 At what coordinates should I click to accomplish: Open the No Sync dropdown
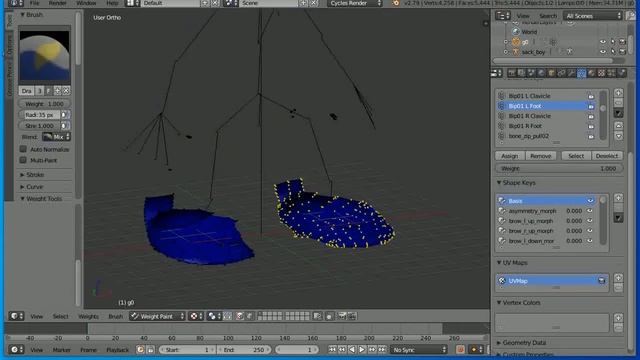coord(419,350)
